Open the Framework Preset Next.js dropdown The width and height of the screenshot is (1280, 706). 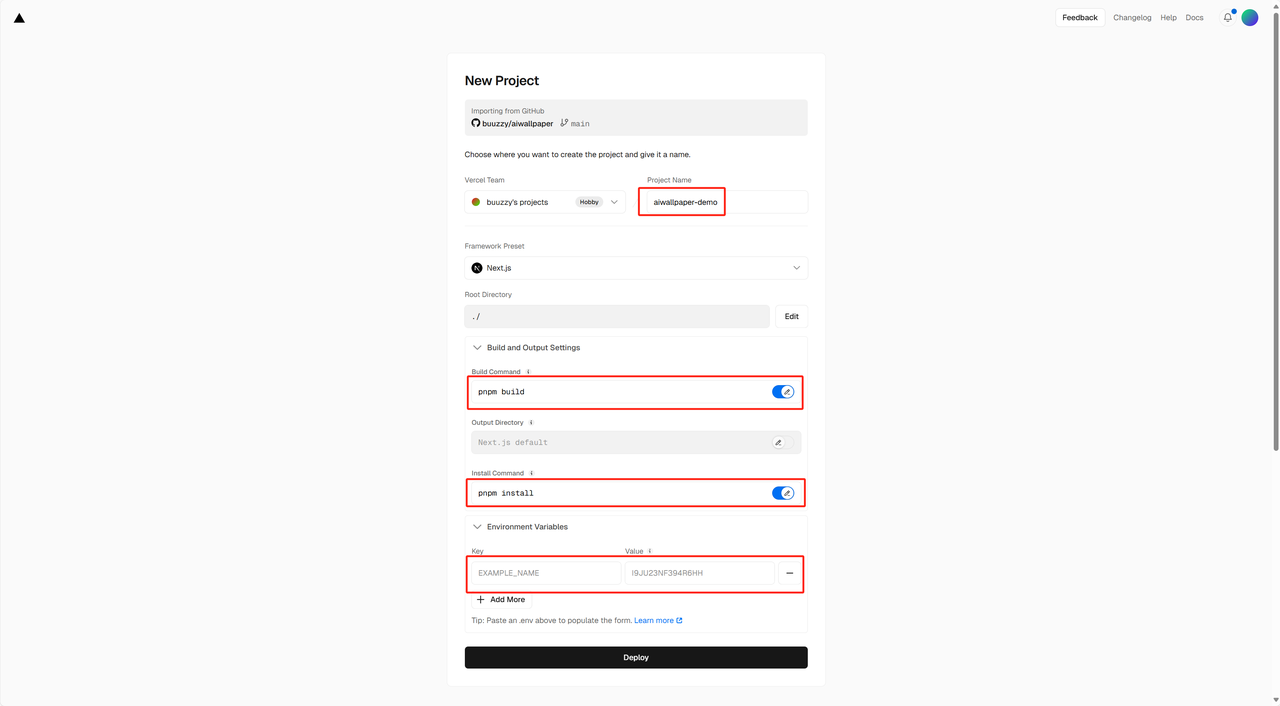(x=636, y=268)
